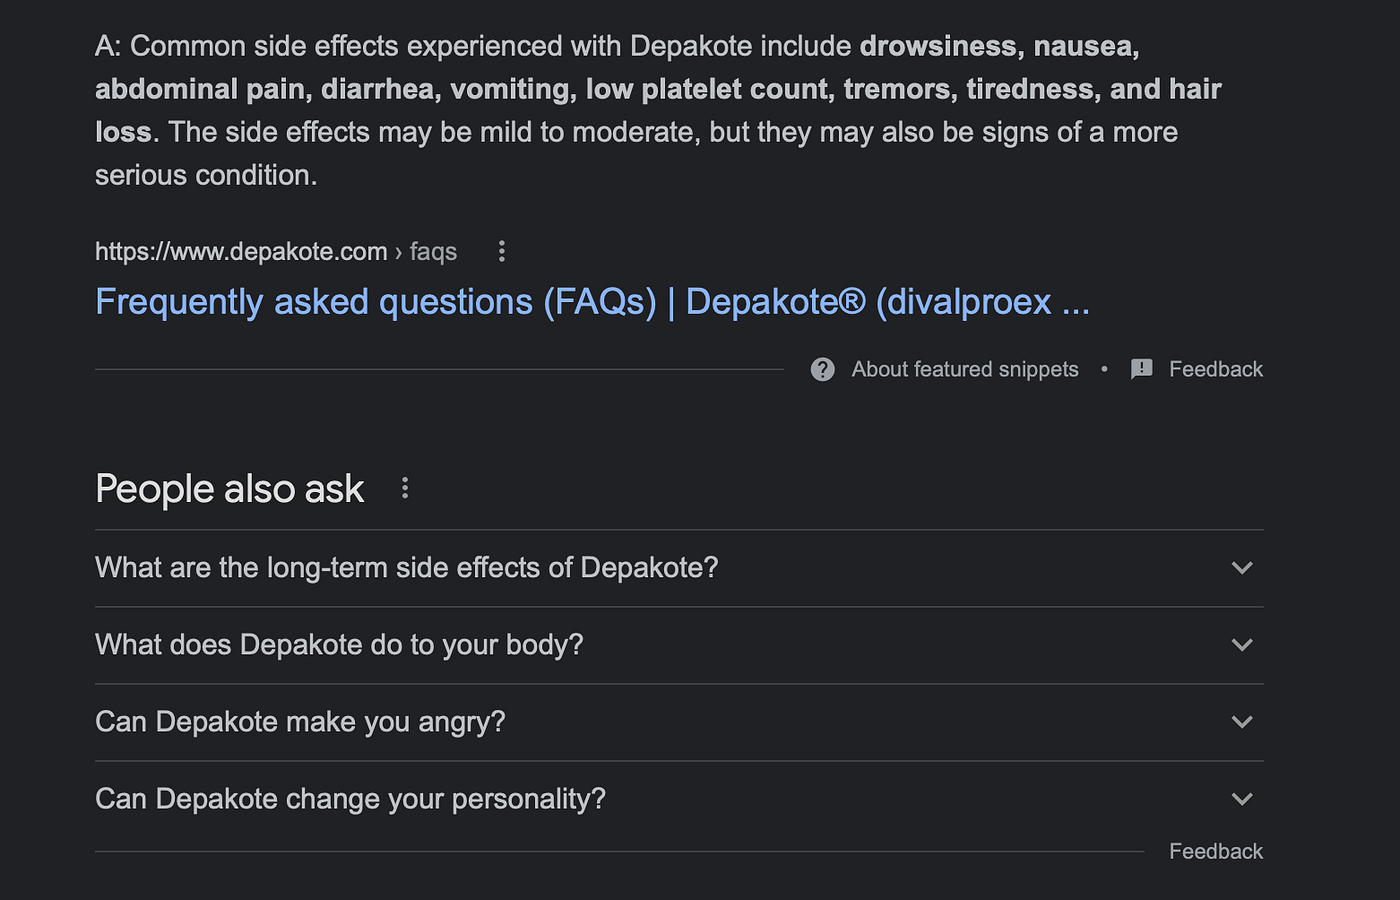The image size is (1400, 900).
Task: Click Feedback below People also ask list
Action: 1216,851
